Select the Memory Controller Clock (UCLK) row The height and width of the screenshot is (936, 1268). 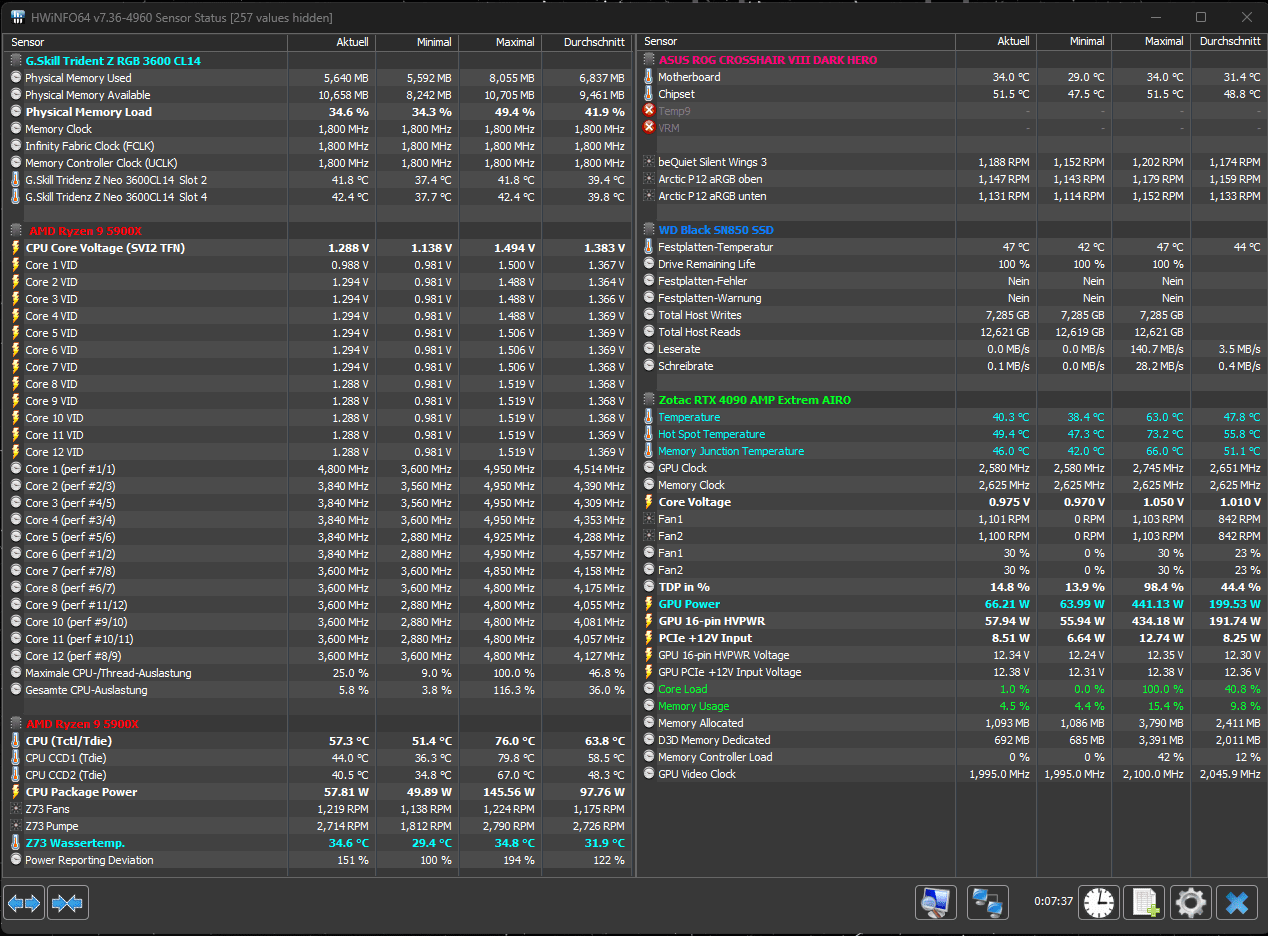[x=319, y=163]
